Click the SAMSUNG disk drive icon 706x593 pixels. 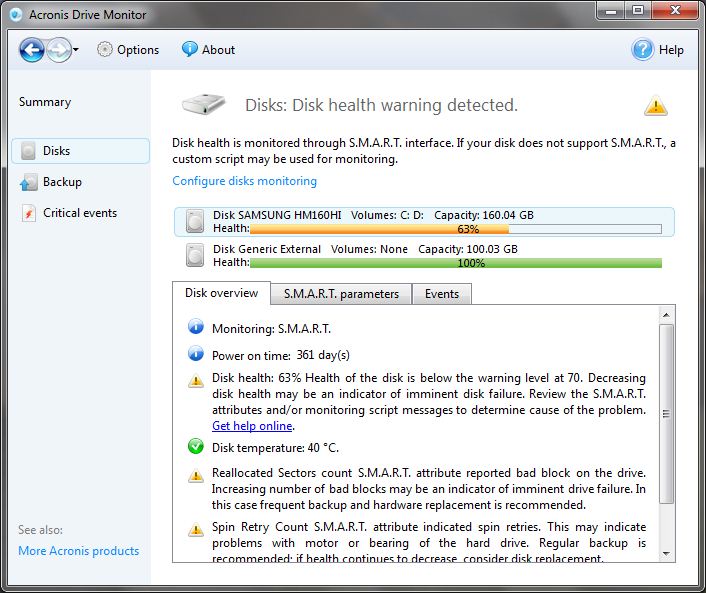click(195, 222)
